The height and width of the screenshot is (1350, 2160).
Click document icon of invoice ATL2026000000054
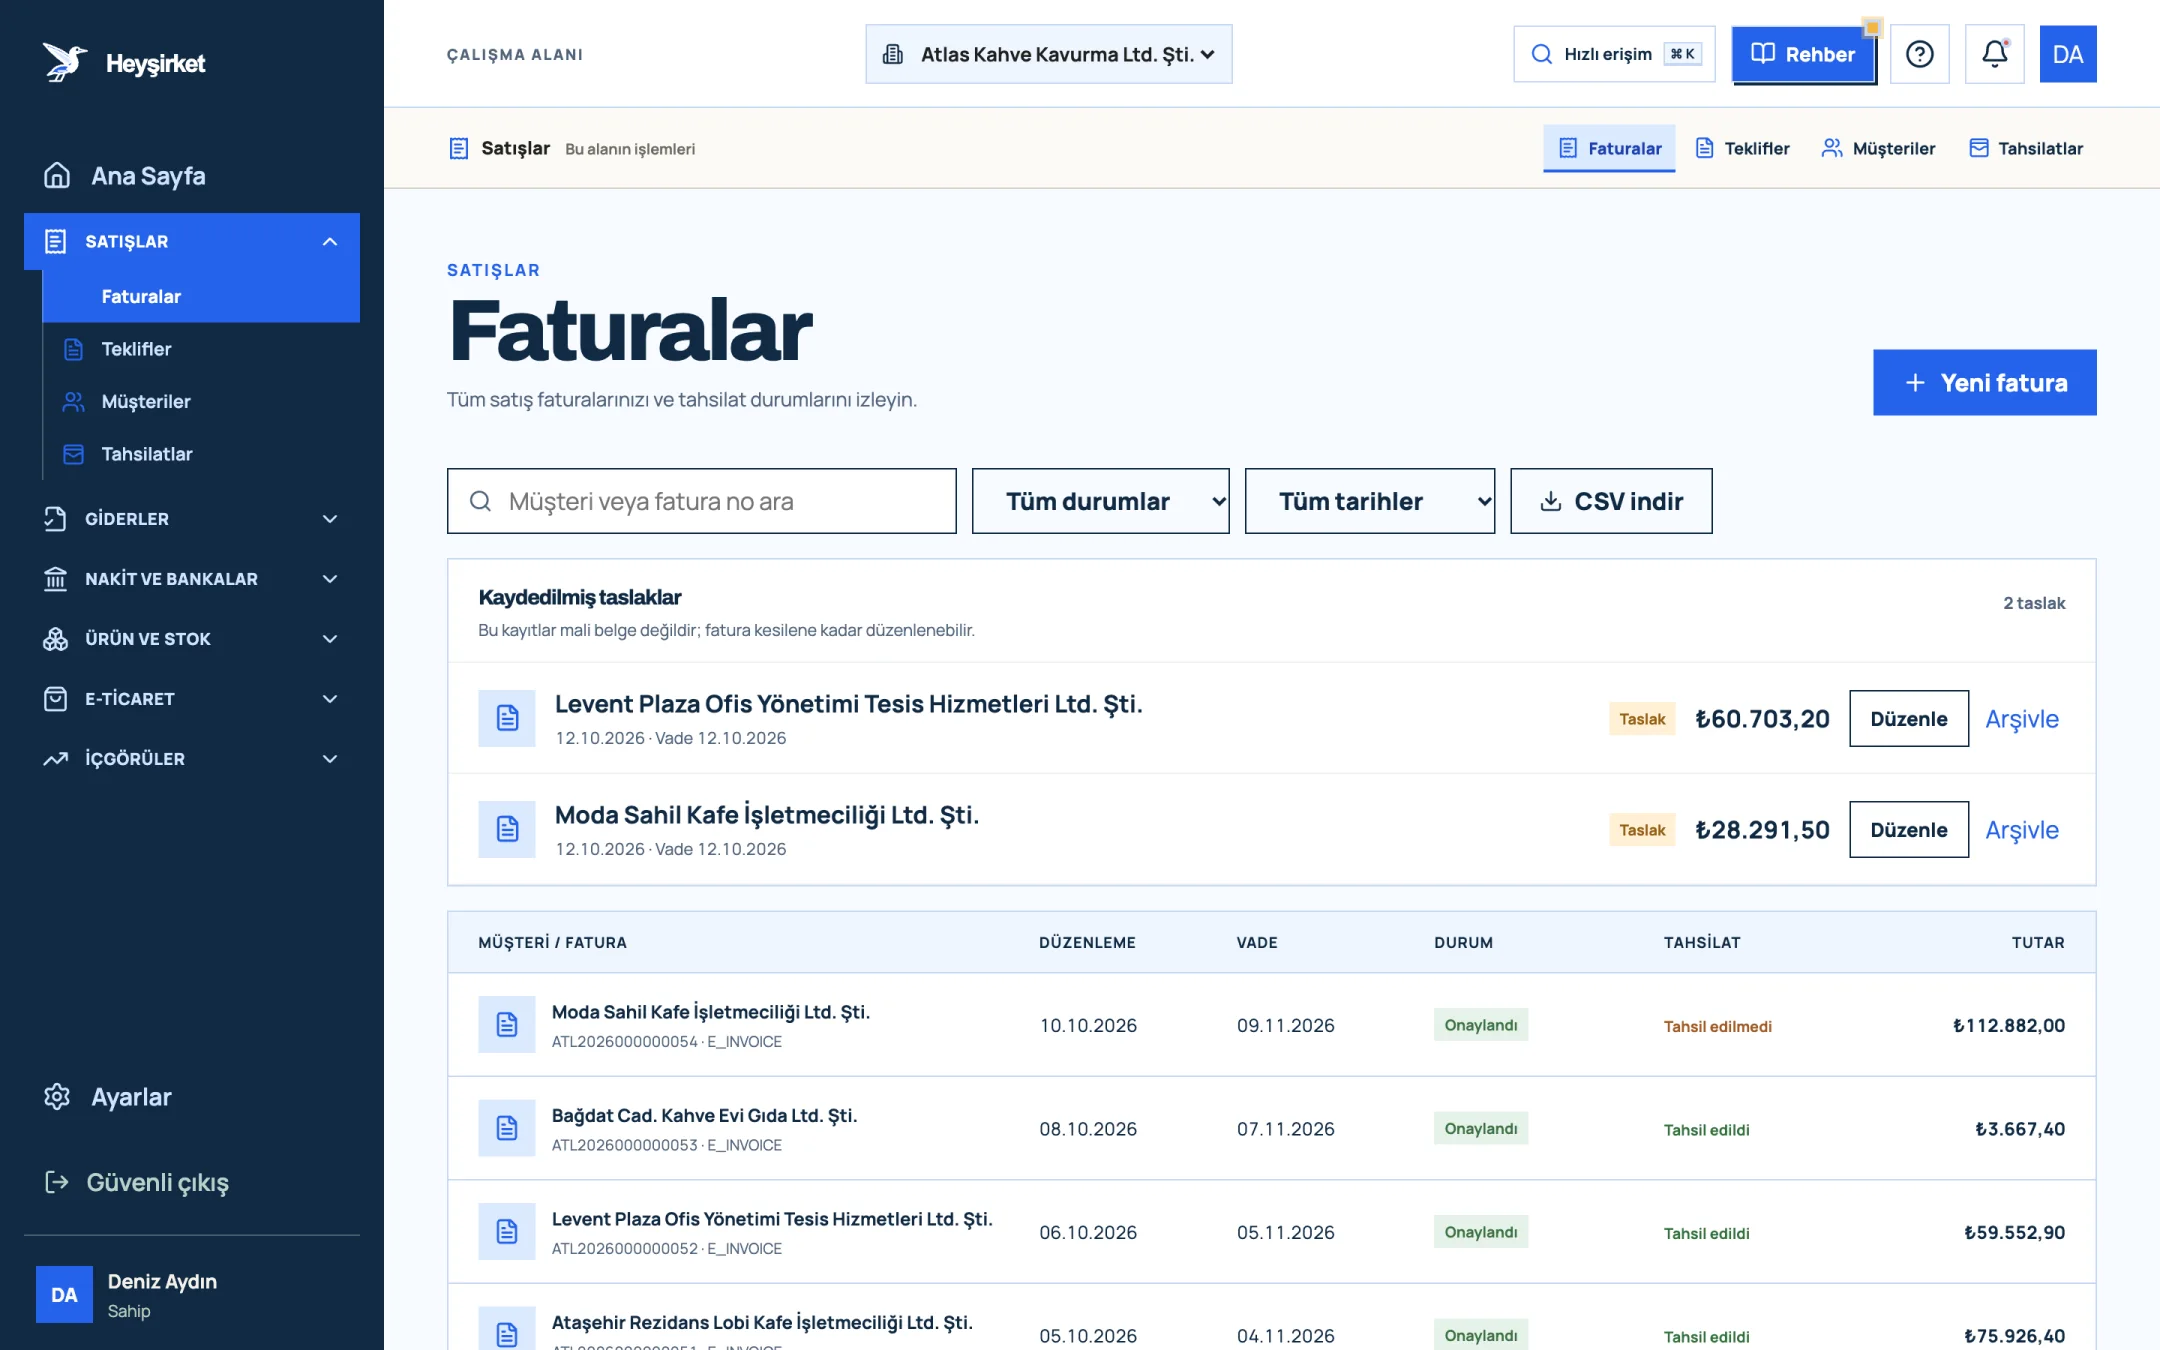pos(507,1024)
